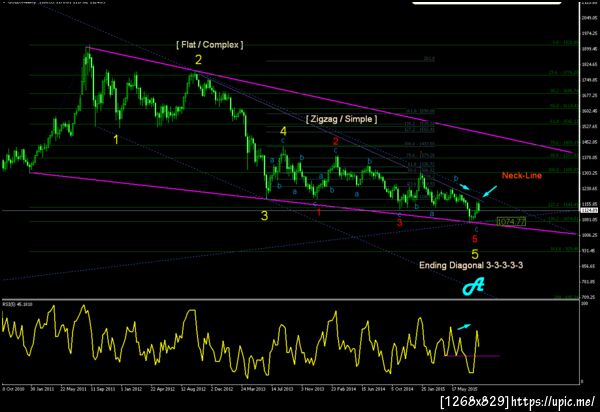Click the red wave '1' label
This screenshot has width=600, height=412.
(319, 212)
